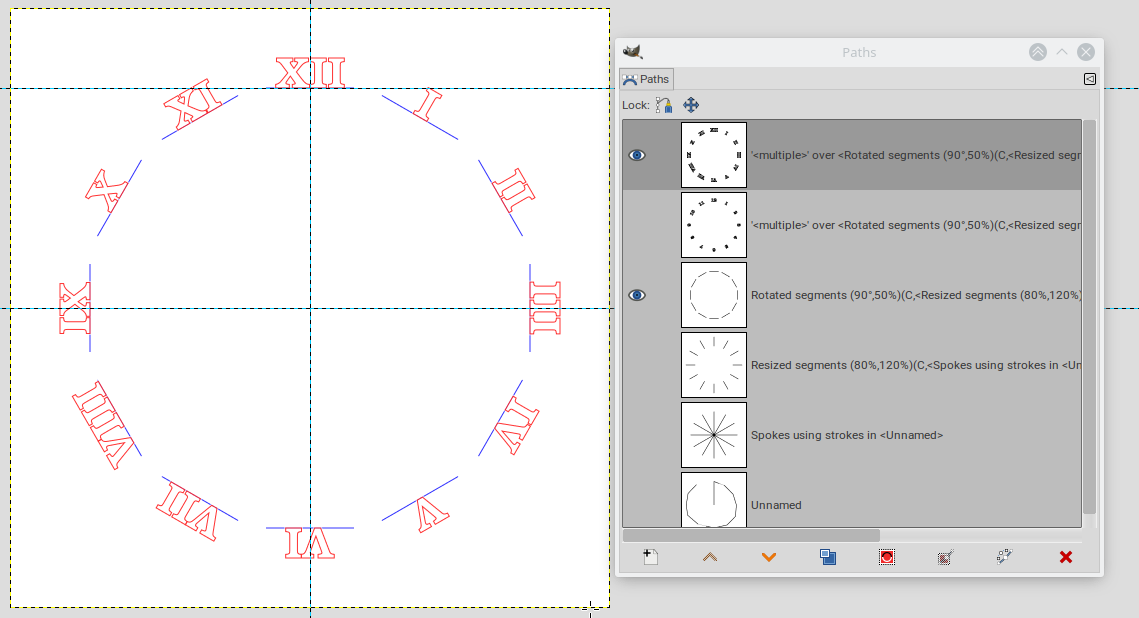Screen dimensions: 1139x618
Task: Click the dashed circle Rotated segments thumbnail
Action: [x=714, y=296]
